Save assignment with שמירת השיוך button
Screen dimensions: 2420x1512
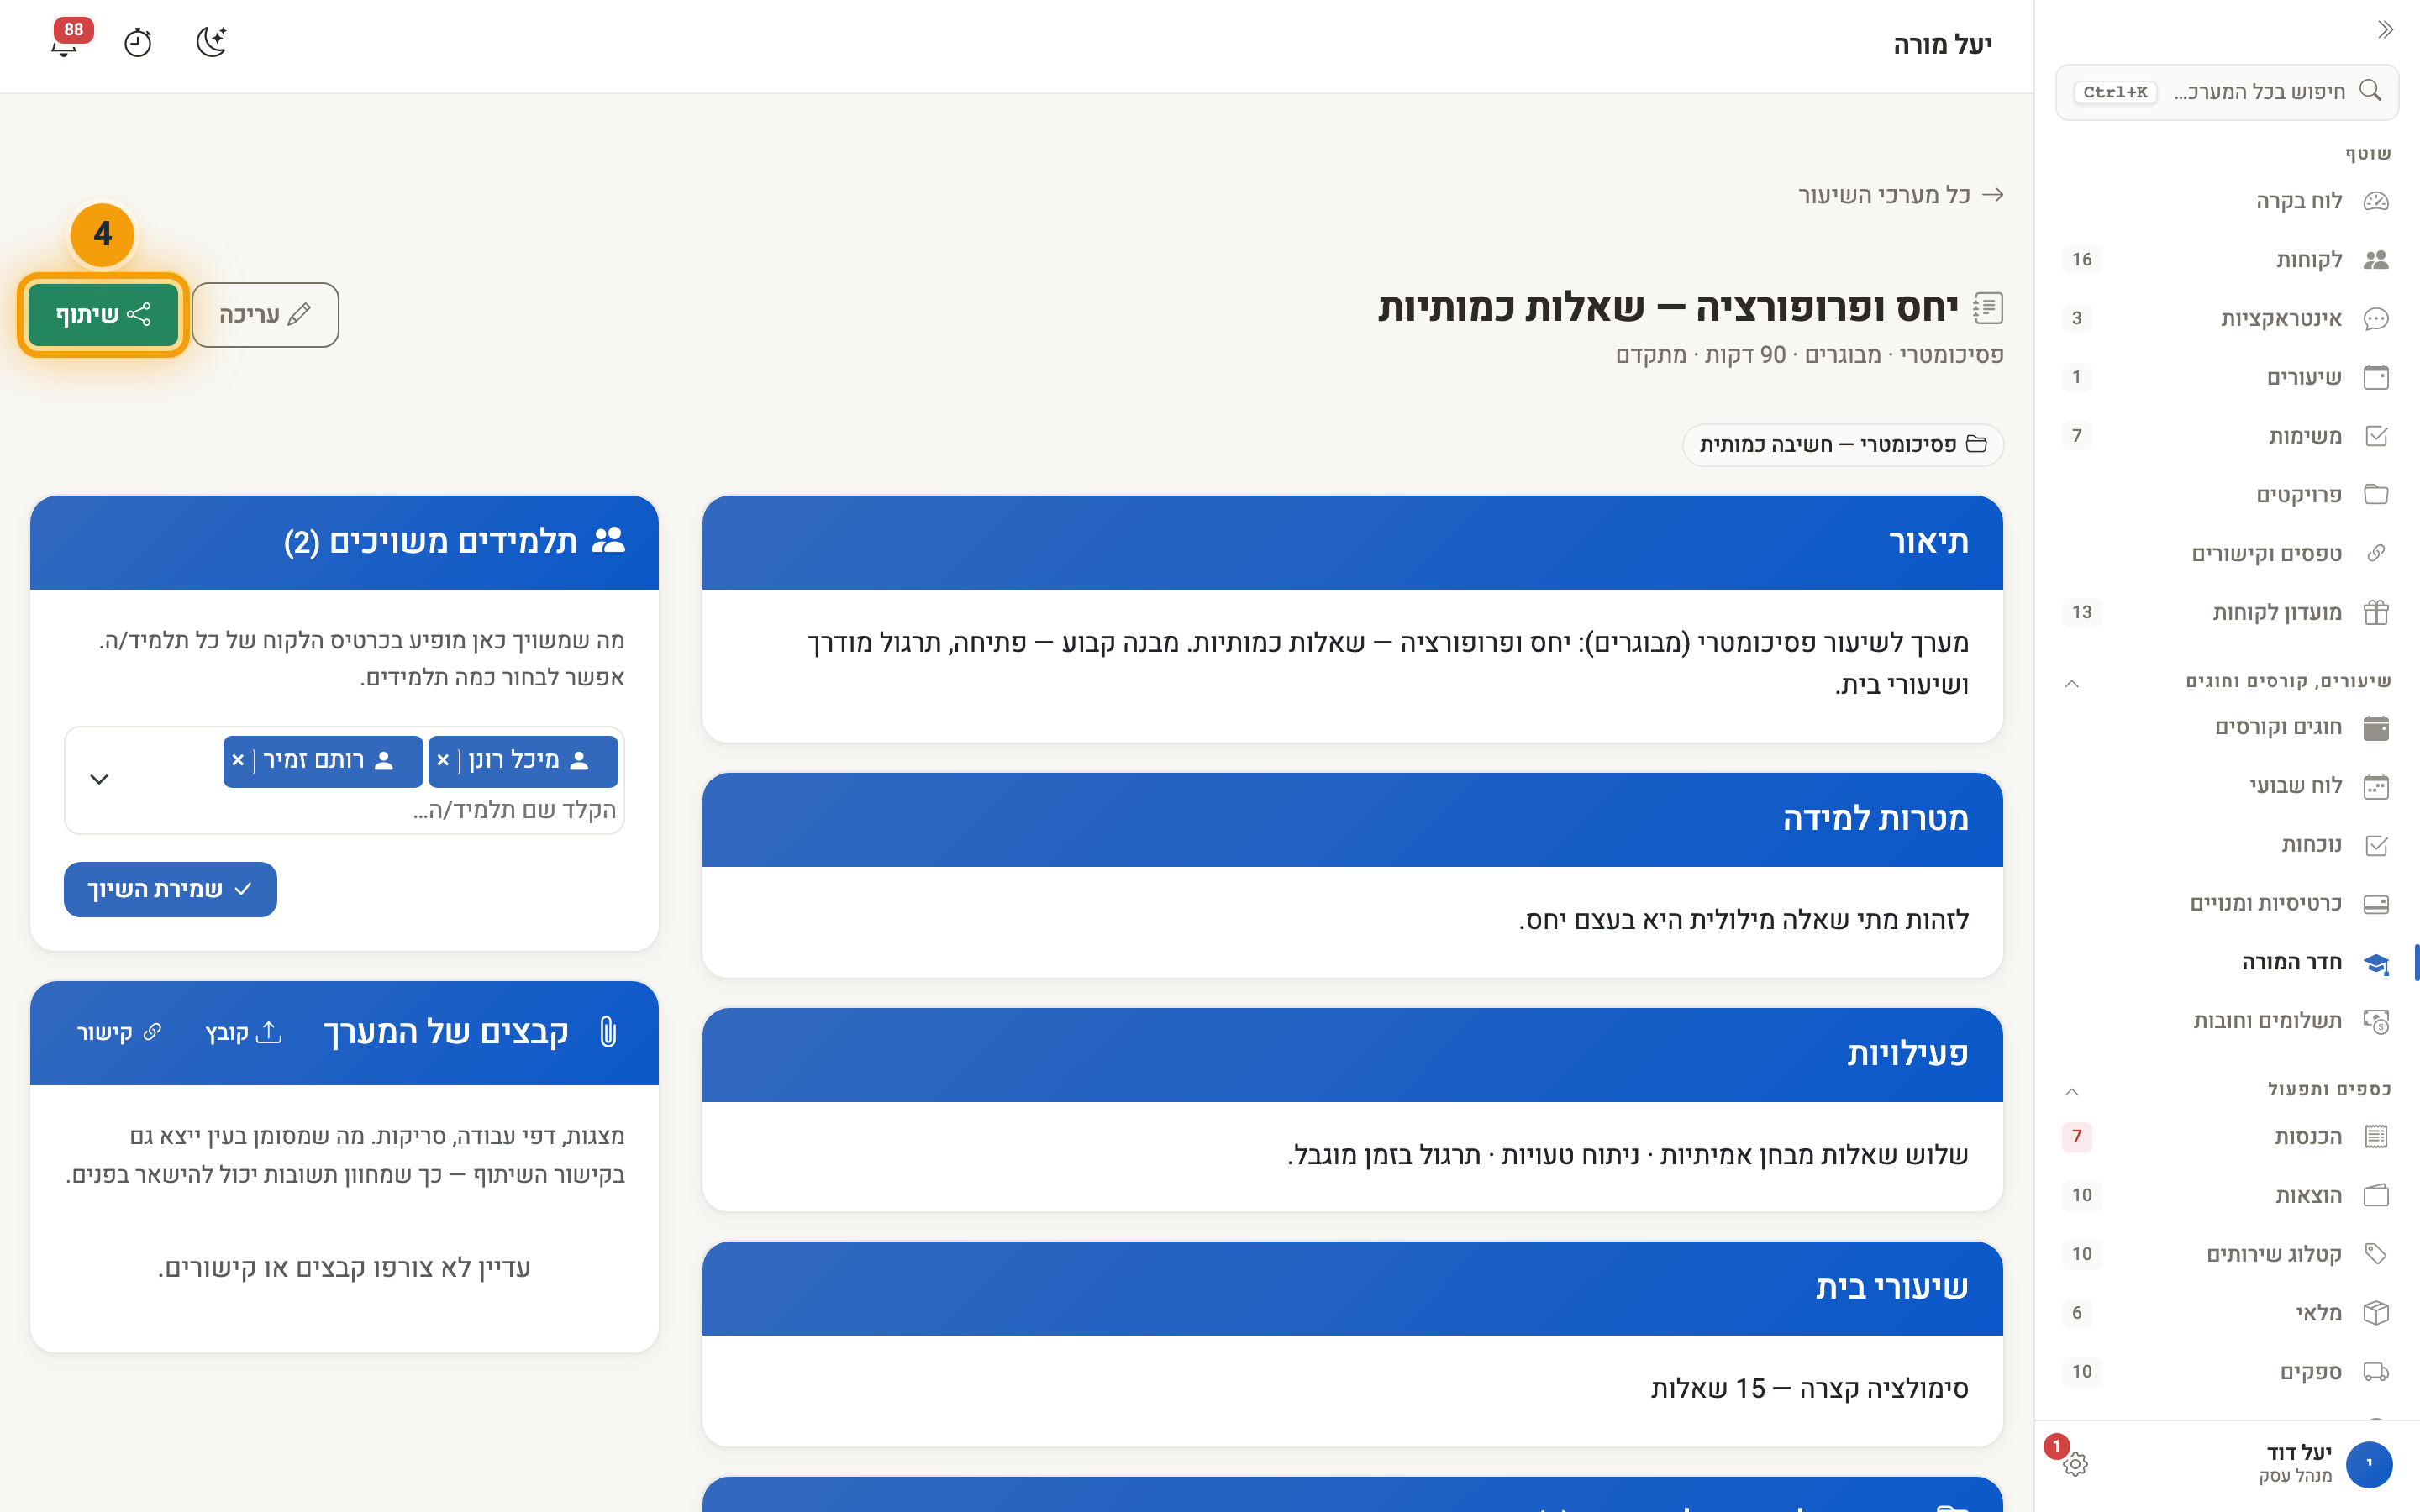pyautogui.click(x=170, y=889)
